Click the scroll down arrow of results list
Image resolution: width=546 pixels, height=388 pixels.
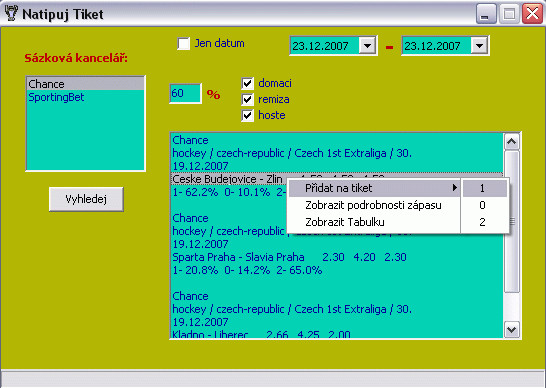click(512, 329)
